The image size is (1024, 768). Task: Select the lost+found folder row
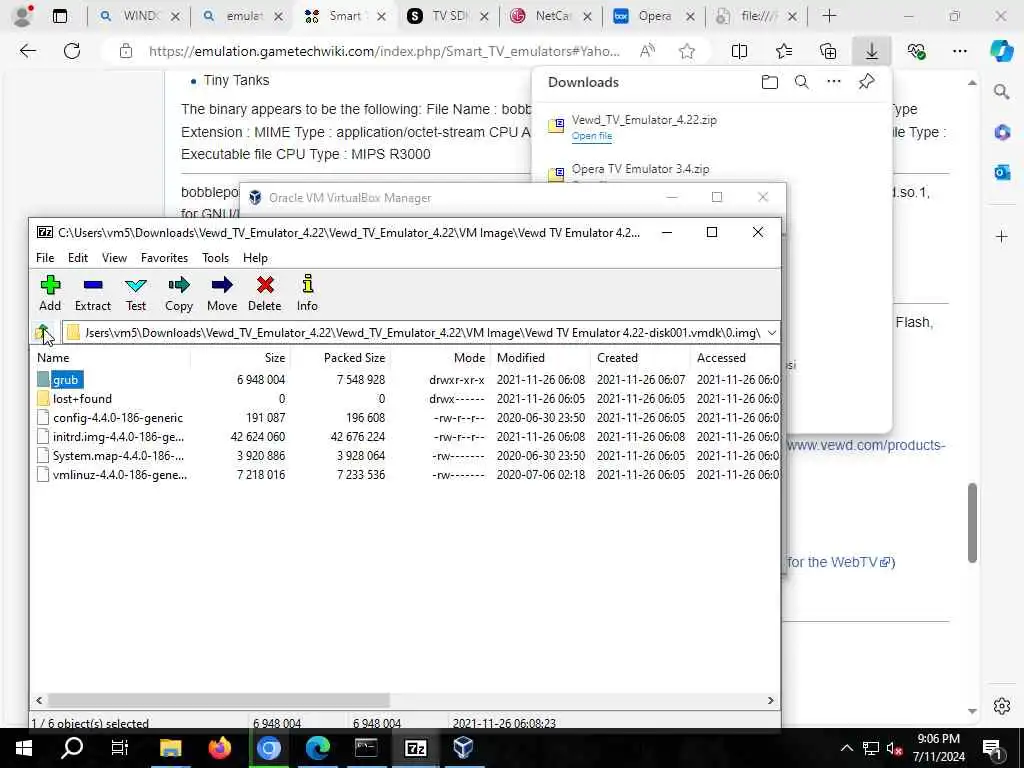405,398
